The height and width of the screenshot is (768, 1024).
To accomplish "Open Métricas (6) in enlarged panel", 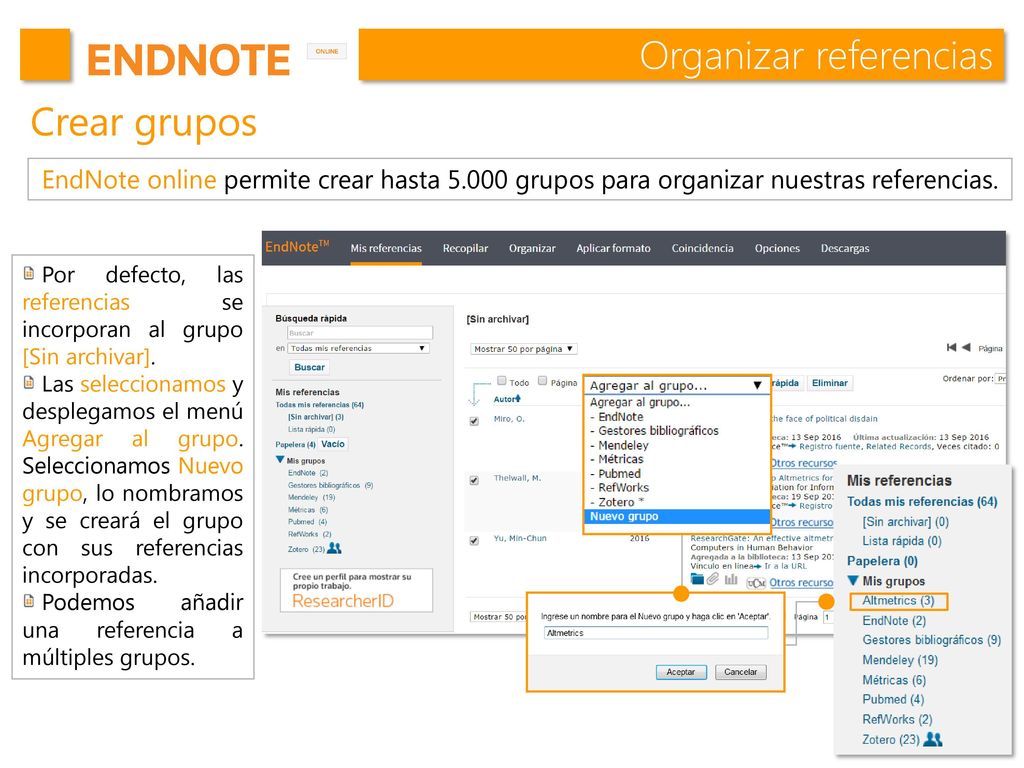I will [894, 680].
